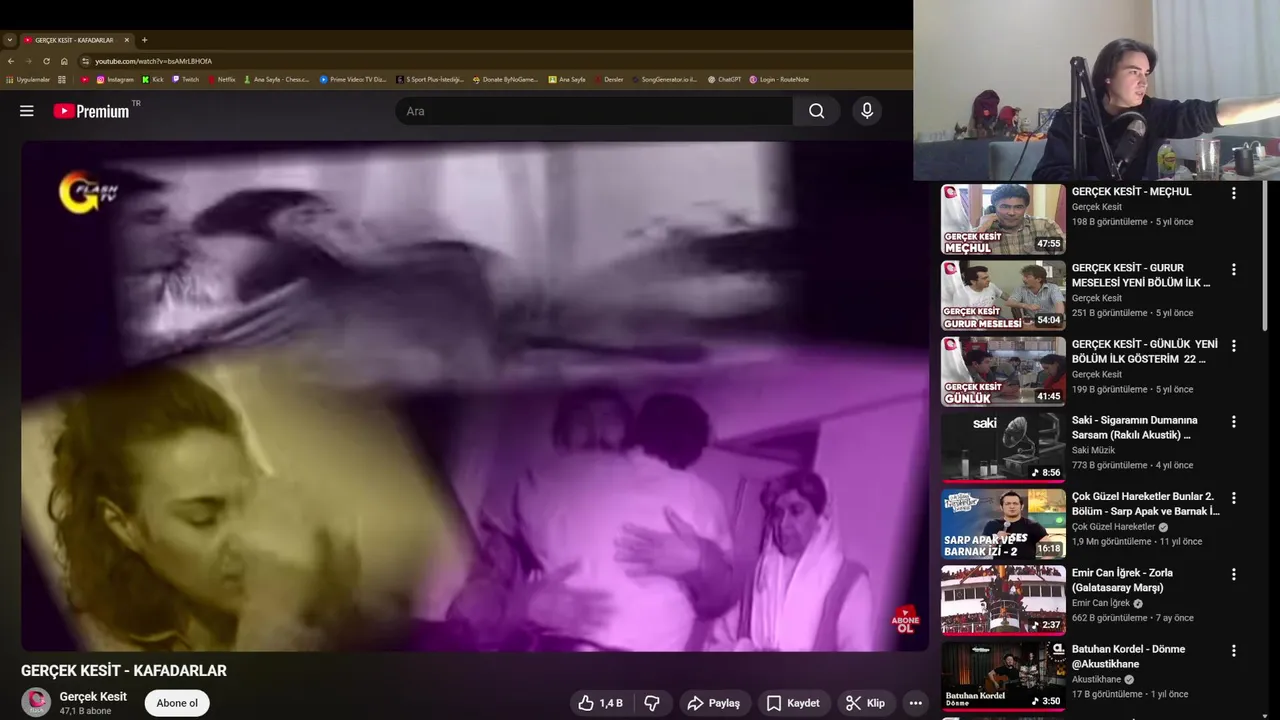This screenshot has height=720, width=1280.
Task: Open the Instagram bookmark
Action: point(115,79)
